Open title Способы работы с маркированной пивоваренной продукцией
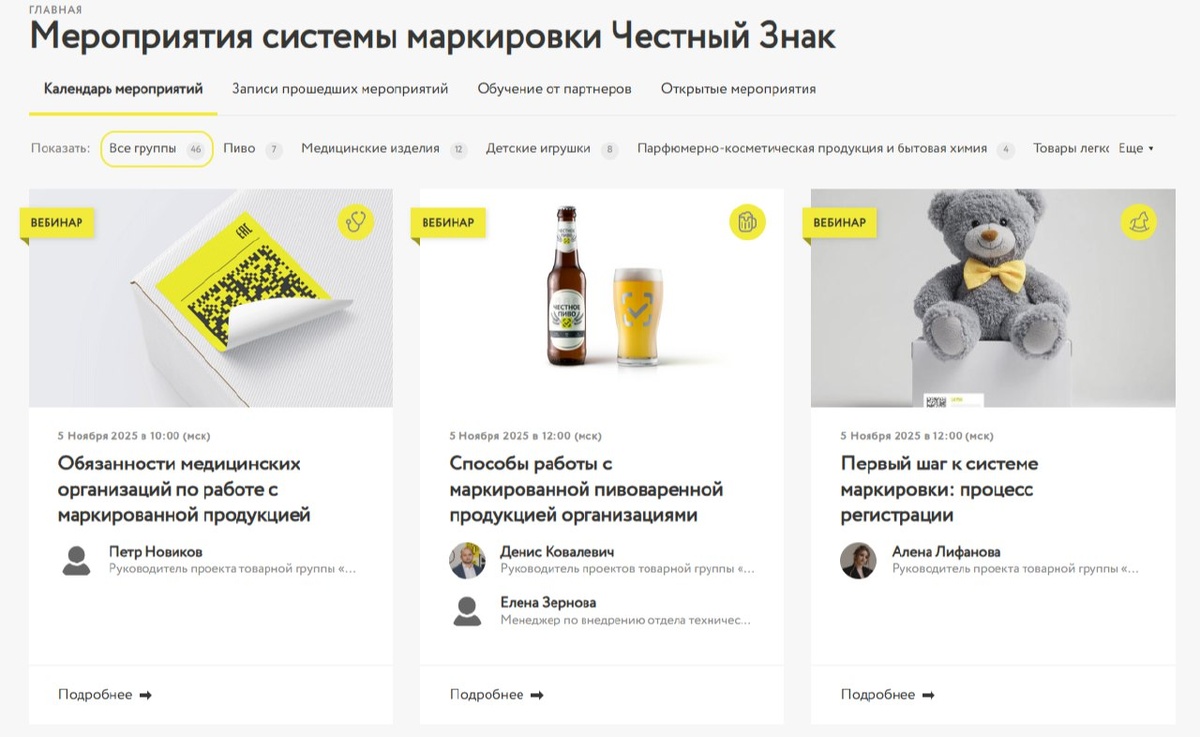Image resolution: width=1200 pixels, height=737 pixels. (x=586, y=490)
